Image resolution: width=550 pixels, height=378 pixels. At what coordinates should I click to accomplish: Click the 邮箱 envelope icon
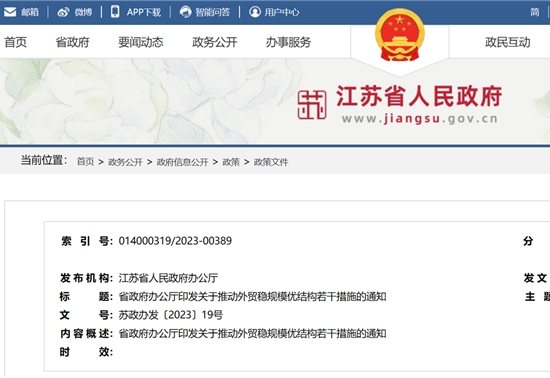pyautogui.click(x=10, y=12)
